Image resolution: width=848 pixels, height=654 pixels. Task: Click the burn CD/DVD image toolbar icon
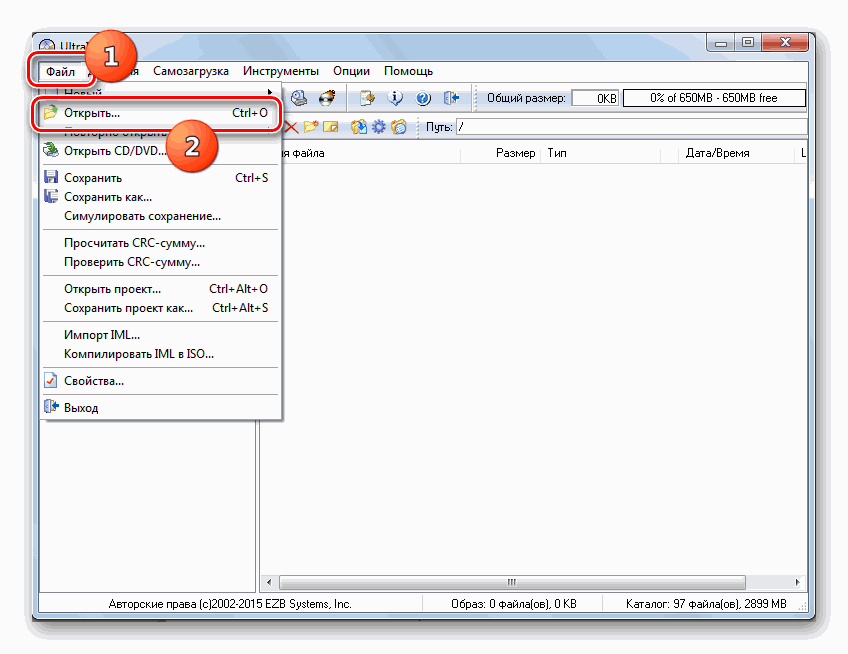click(x=326, y=98)
